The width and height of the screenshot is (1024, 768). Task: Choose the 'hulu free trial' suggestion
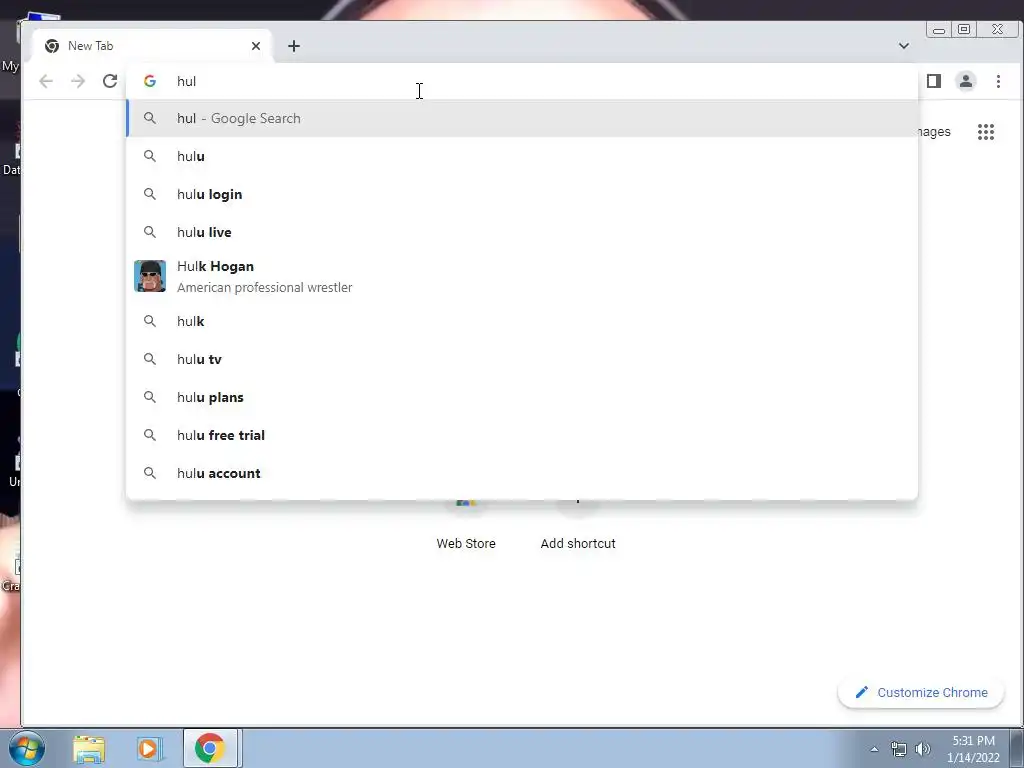(522, 435)
